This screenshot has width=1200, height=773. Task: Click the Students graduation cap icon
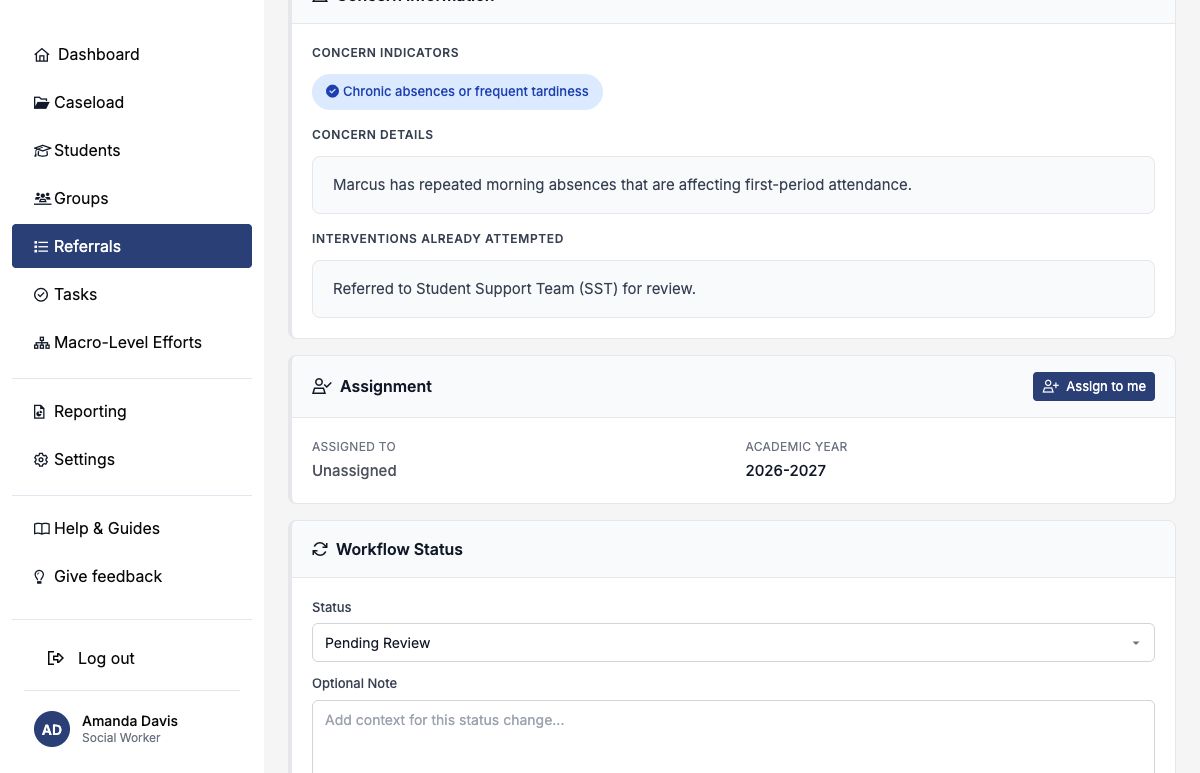[x=42, y=151]
